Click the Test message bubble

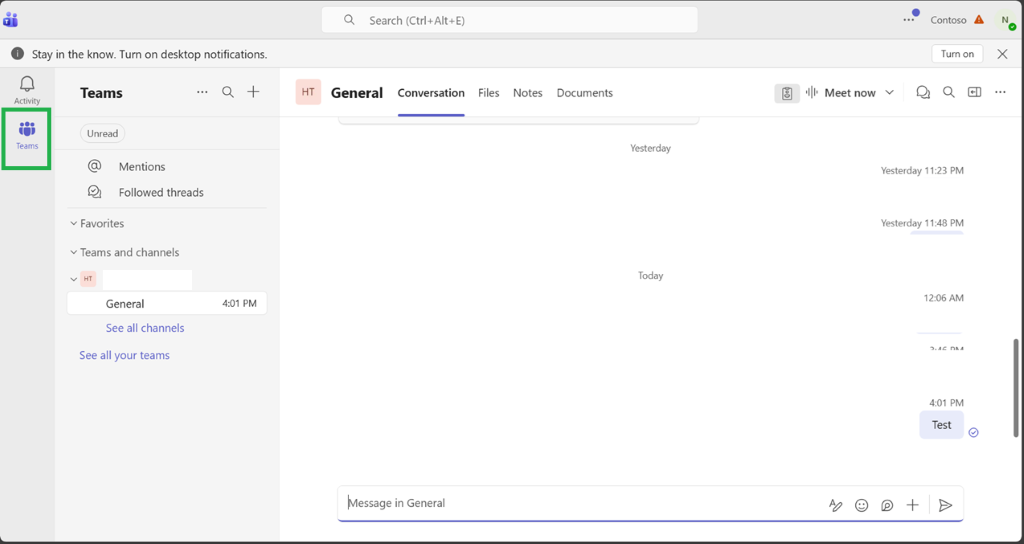941,424
